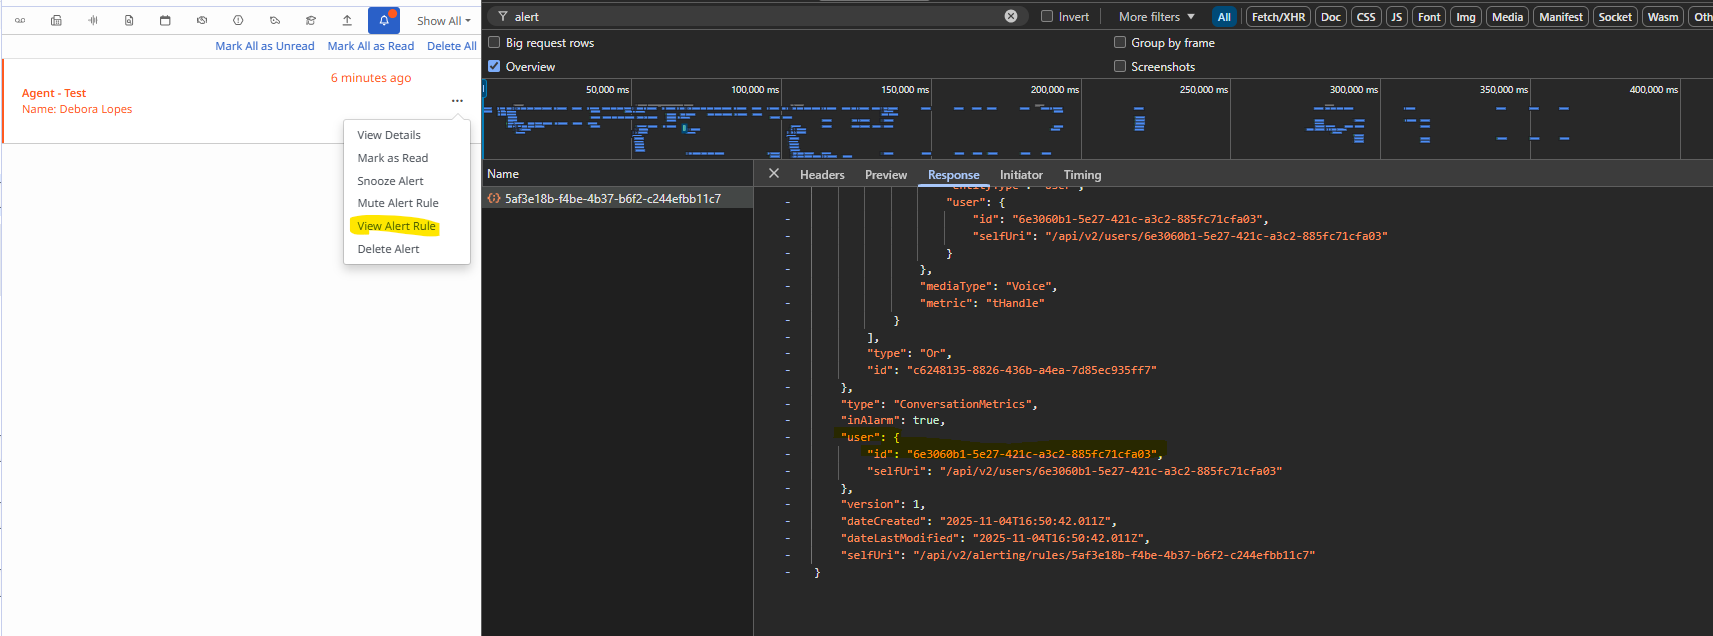The height and width of the screenshot is (636, 1713).
Task: Expand the Show All dropdown
Action: click(x=443, y=21)
